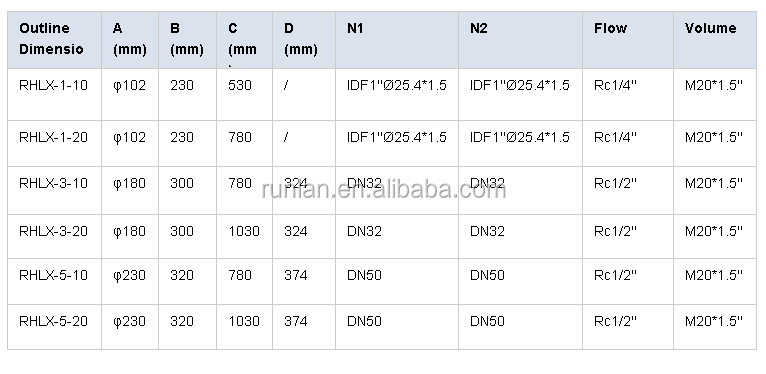This screenshot has height=374, width=766.
Task: Click the Volume column header
Action: 715,40
